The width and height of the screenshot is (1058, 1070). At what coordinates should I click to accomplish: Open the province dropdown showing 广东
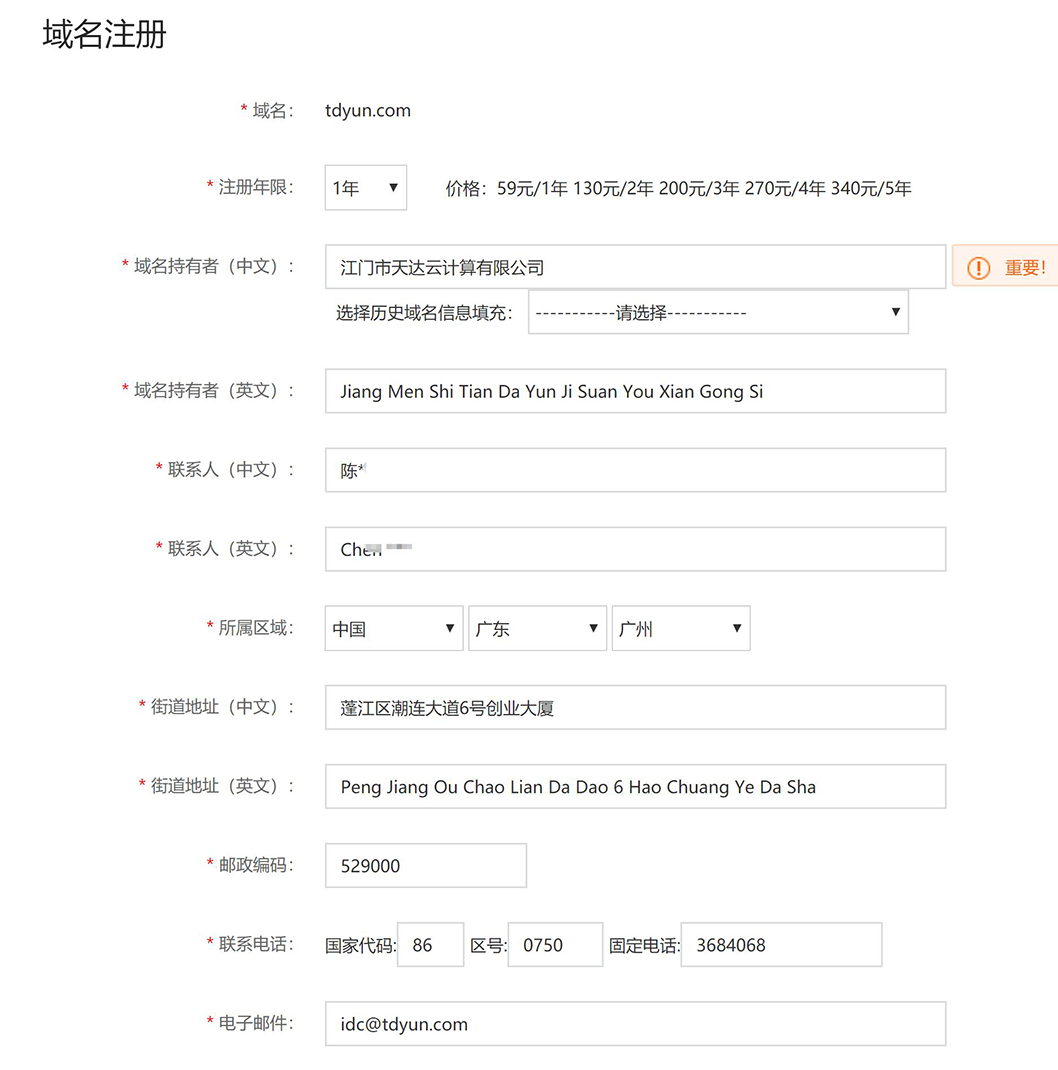(537, 628)
